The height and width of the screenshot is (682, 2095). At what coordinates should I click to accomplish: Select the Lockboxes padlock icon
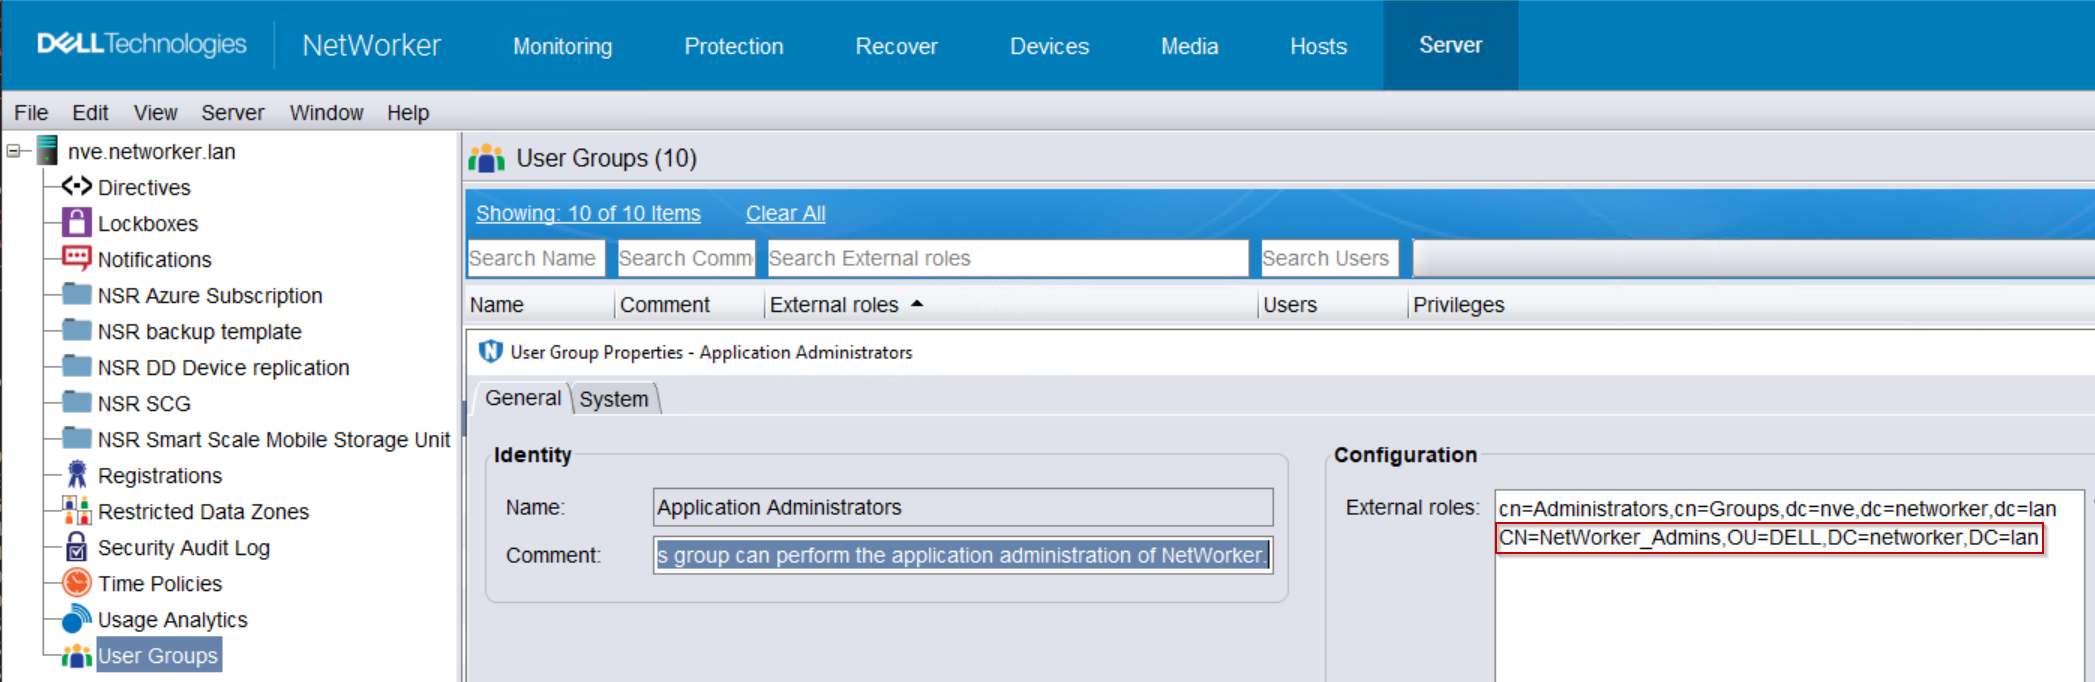(76, 222)
